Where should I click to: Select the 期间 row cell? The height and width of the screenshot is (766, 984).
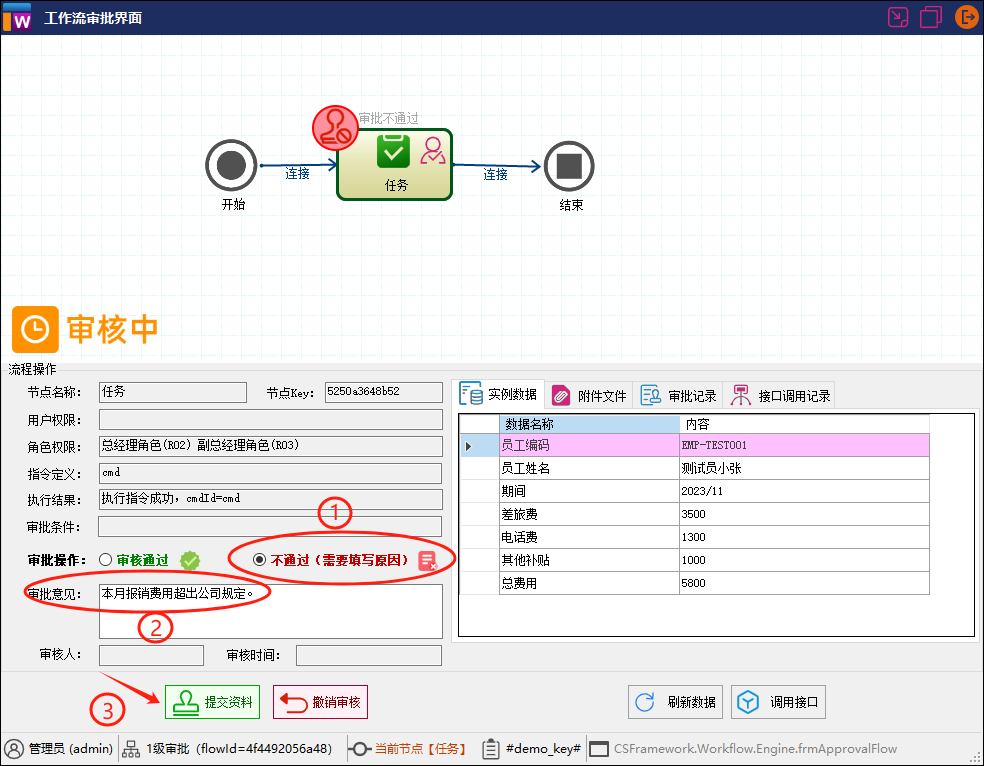[589, 491]
